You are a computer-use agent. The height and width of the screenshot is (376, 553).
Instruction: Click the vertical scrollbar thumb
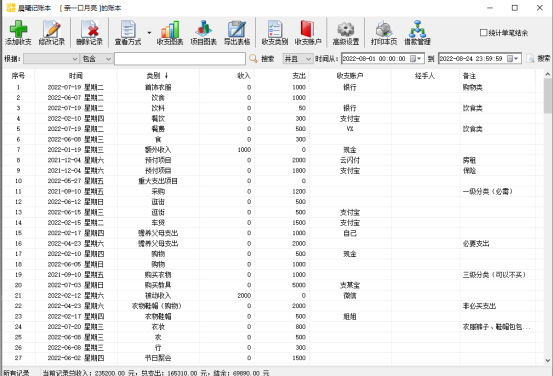click(547, 96)
